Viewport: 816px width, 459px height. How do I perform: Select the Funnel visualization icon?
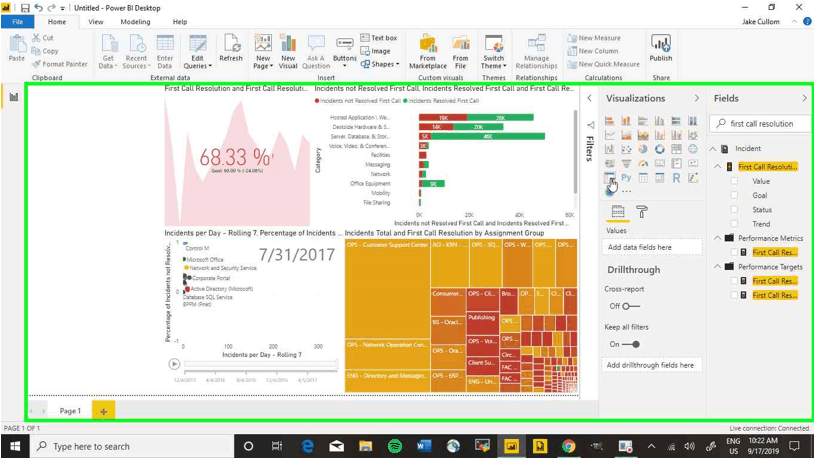(626, 163)
